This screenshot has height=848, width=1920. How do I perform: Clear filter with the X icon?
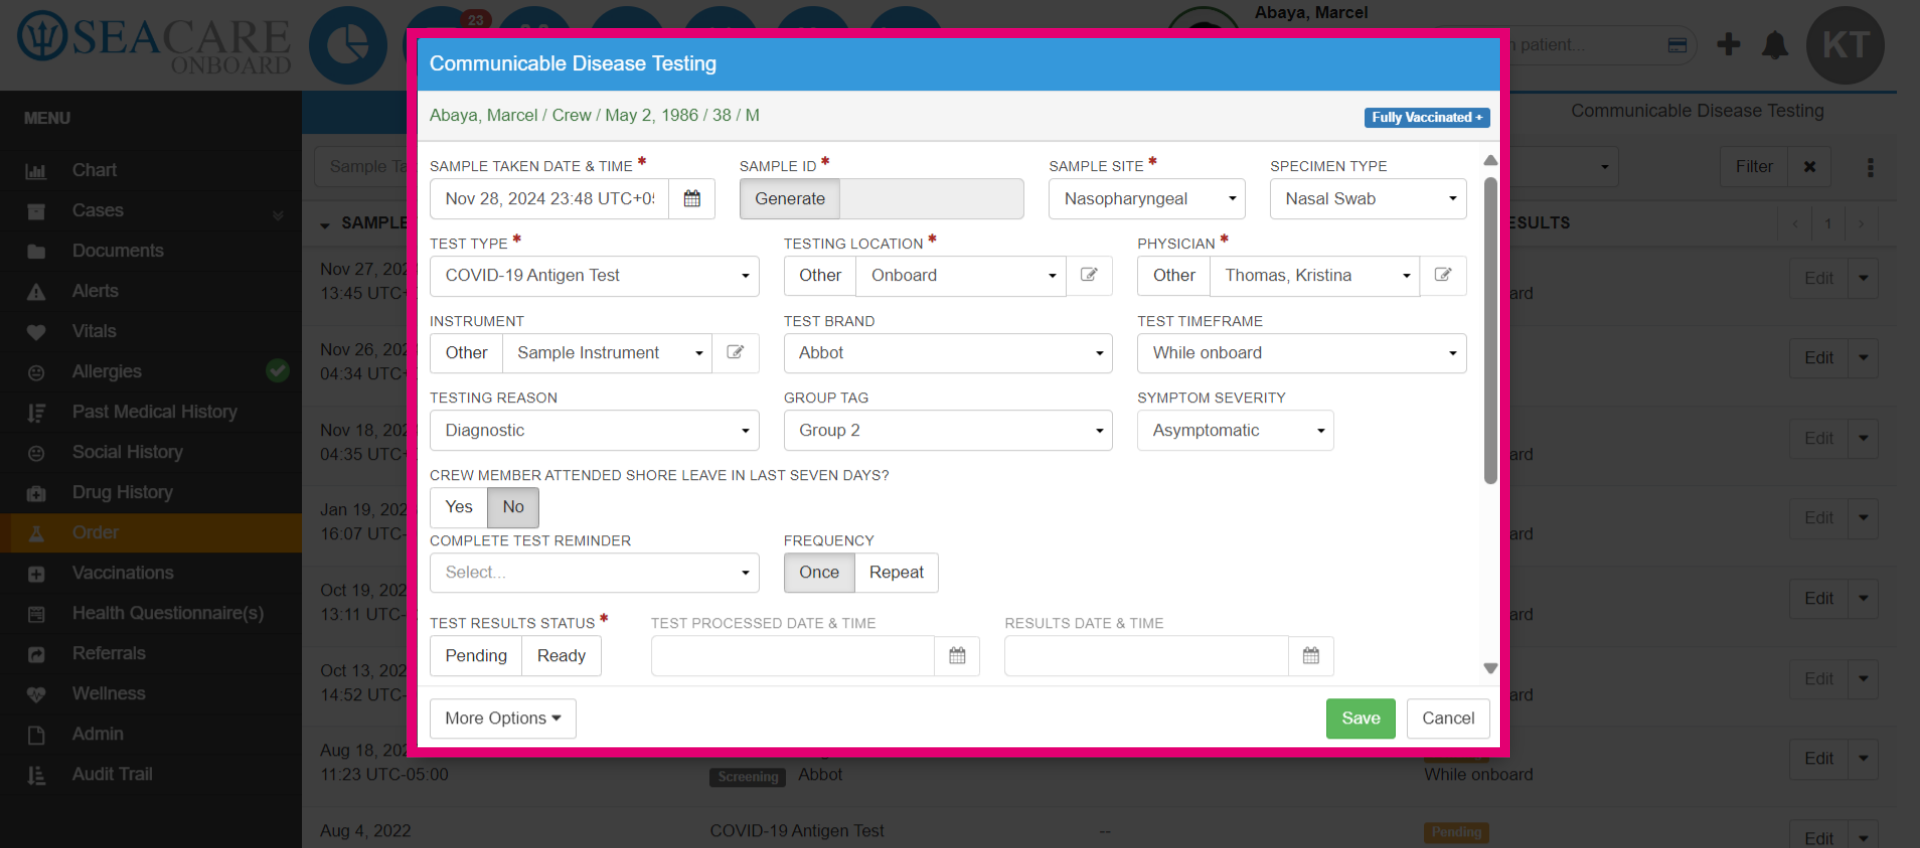[x=1809, y=167]
